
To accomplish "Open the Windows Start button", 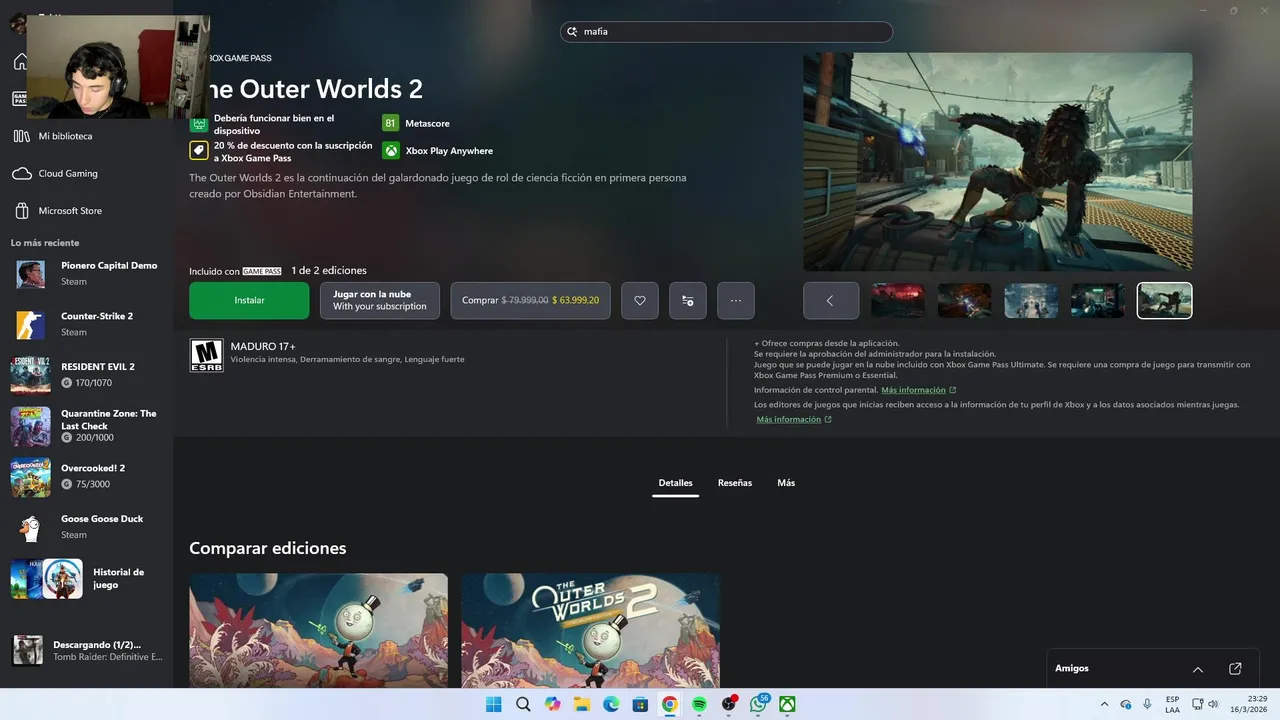I will coord(494,704).
